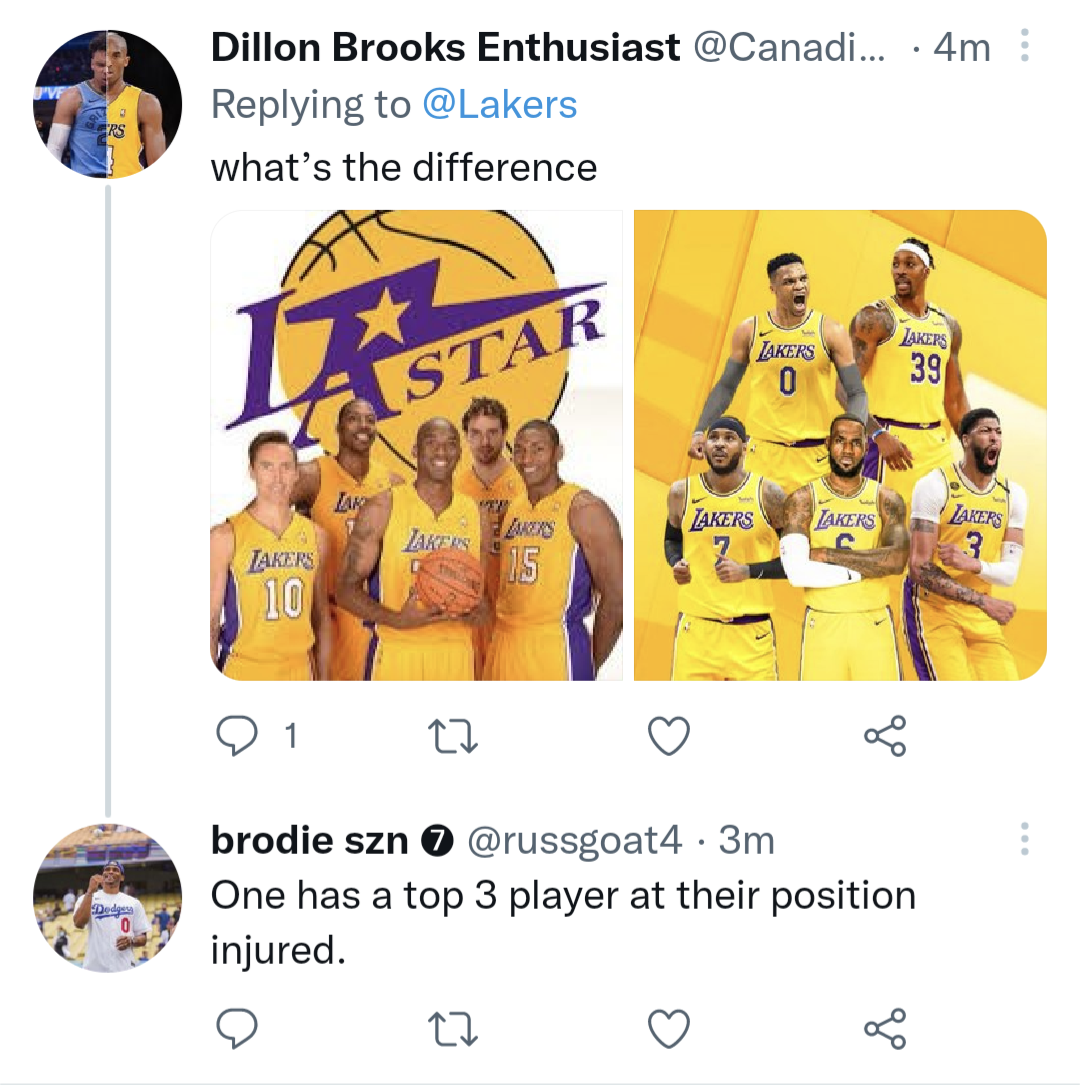Click the 4m timestamp on the first tweet

click(962, 46)
